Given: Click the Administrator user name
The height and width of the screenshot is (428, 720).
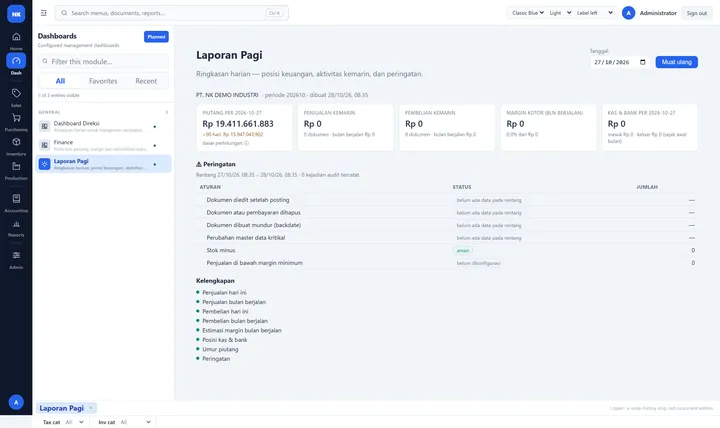Looking at the screenshot, I should point(658,13).
